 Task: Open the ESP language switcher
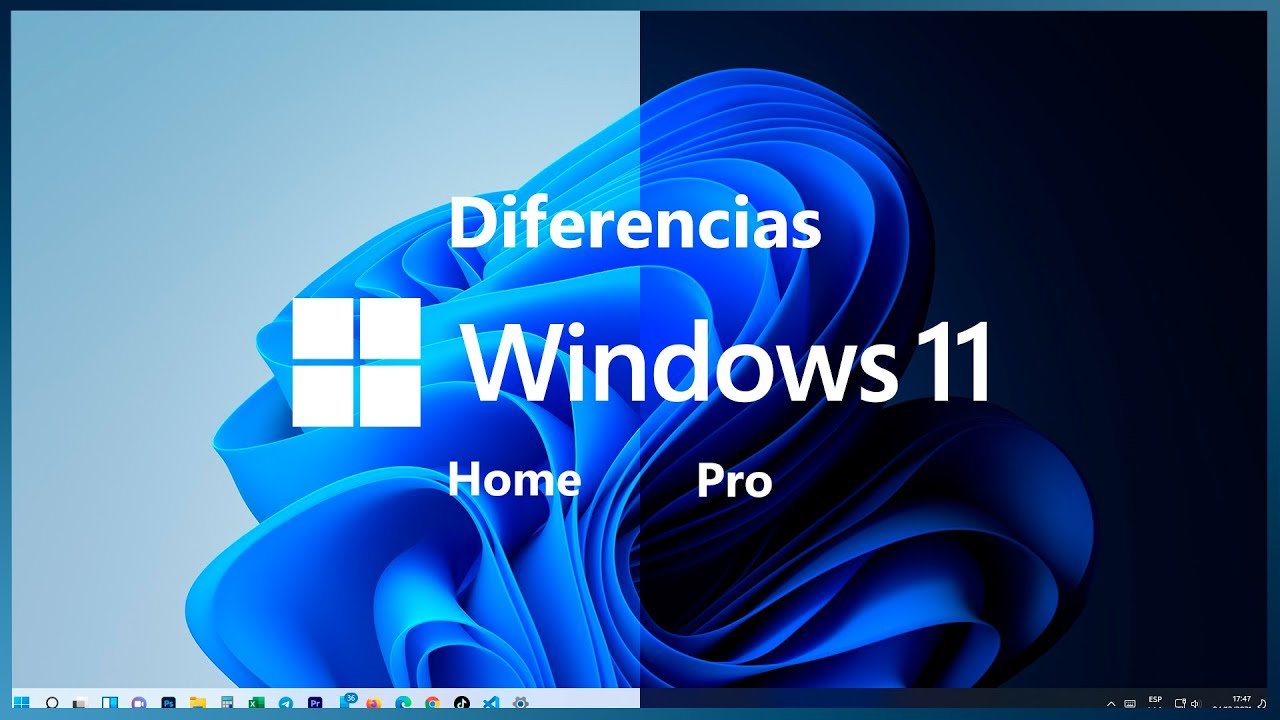pos(1155,703)
